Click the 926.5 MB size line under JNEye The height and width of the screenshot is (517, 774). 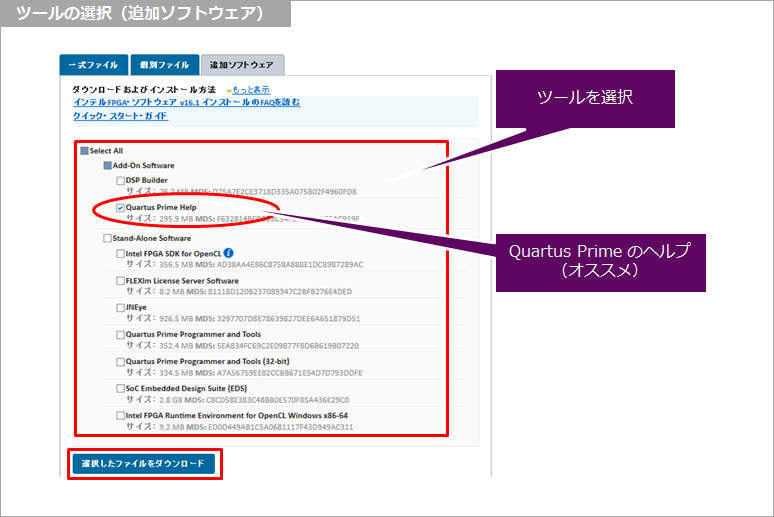(243, 318)
